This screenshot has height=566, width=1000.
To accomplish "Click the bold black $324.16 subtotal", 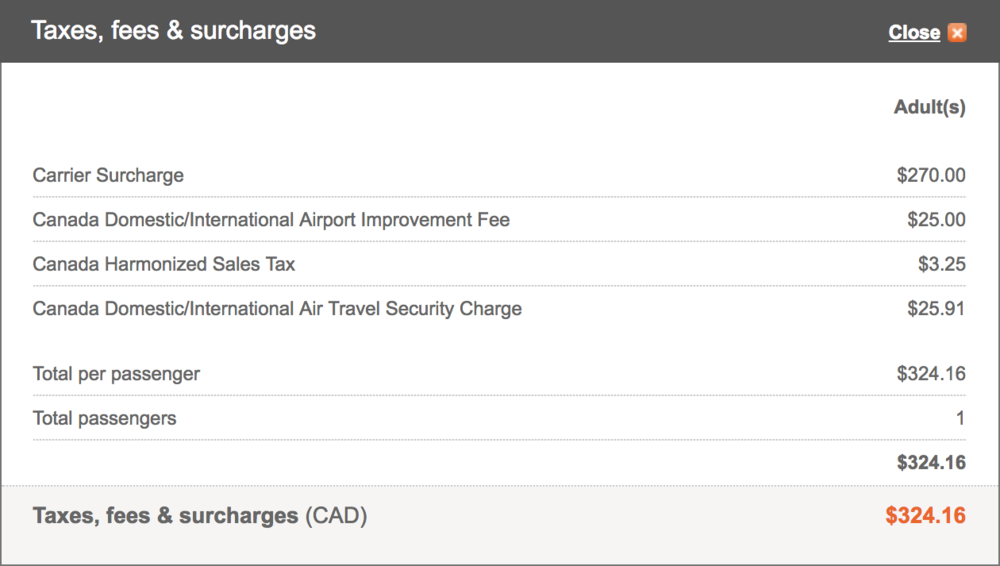I will click(931, 462).
